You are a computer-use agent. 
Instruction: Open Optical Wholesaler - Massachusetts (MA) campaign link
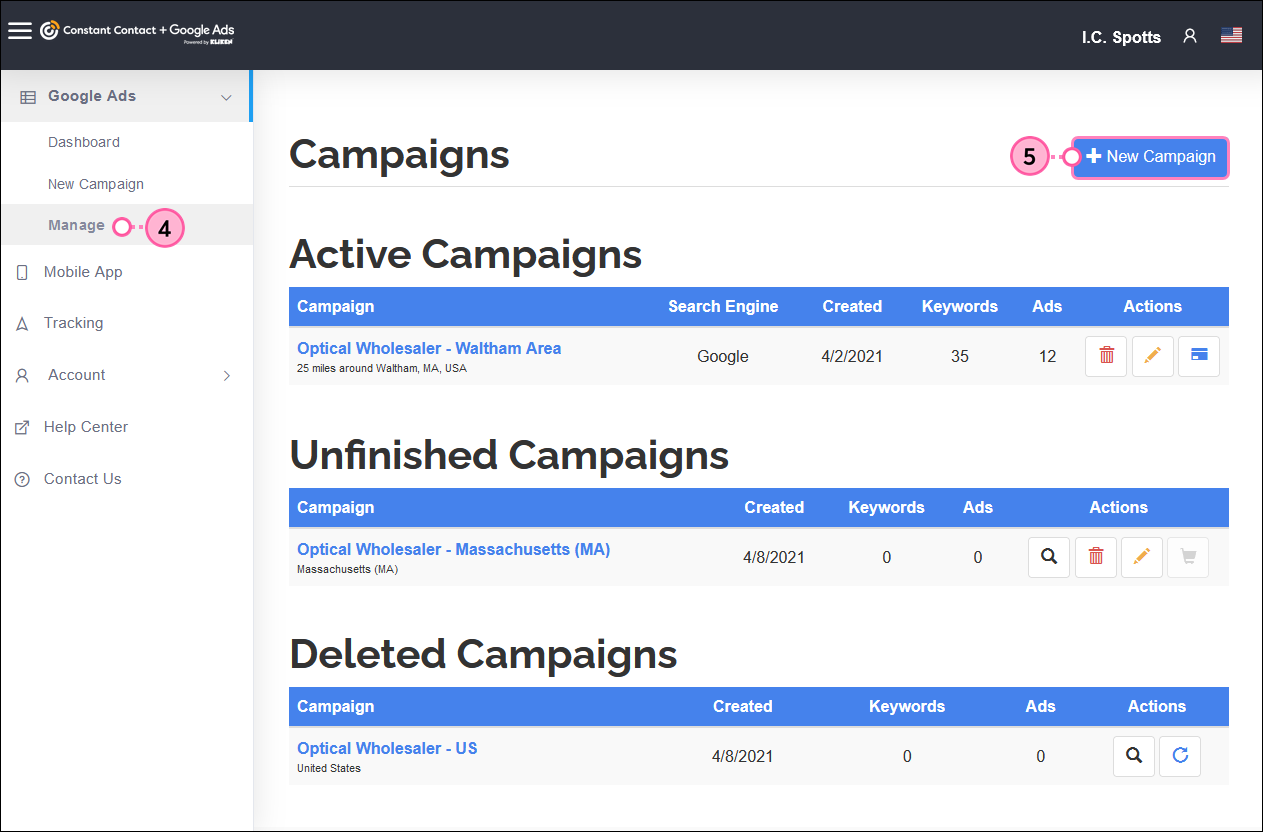point(454,549)
